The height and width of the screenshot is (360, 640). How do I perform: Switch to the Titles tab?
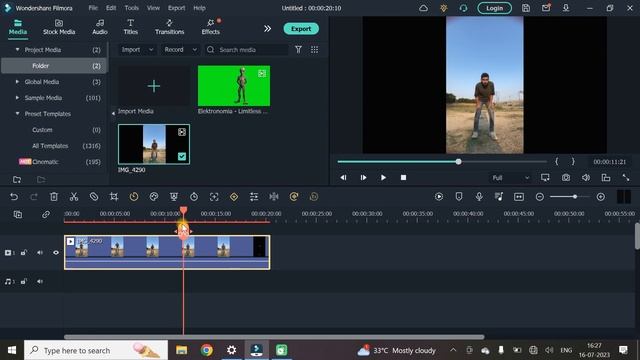[x=131, y=27]
